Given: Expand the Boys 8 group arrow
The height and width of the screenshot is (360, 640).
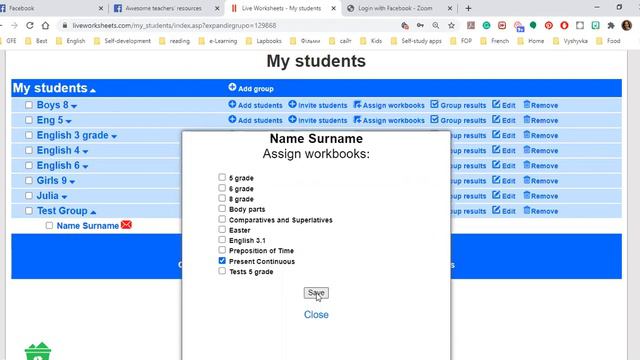Looking at the screenshot, I should [x=74, y=106].
